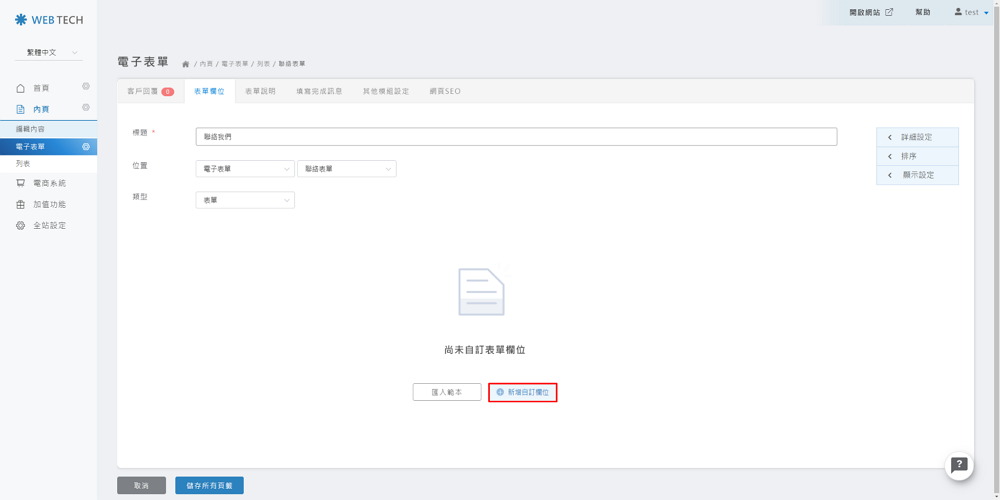Open the 類型 dropdown showing 表單
Image resolution: width=1000 pixels, height=500 pixels.
[245, 200]
